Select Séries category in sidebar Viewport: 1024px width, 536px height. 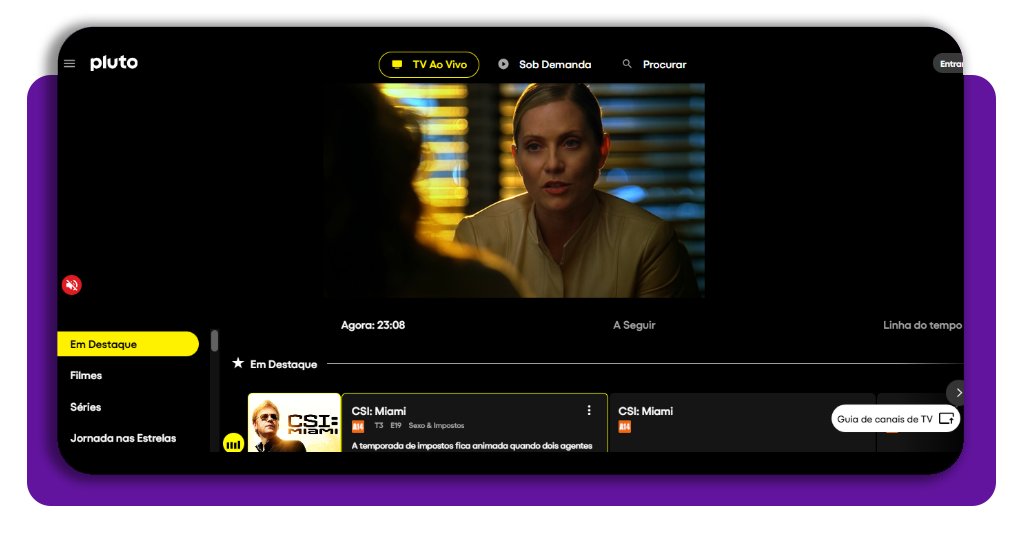coord(86,407)
